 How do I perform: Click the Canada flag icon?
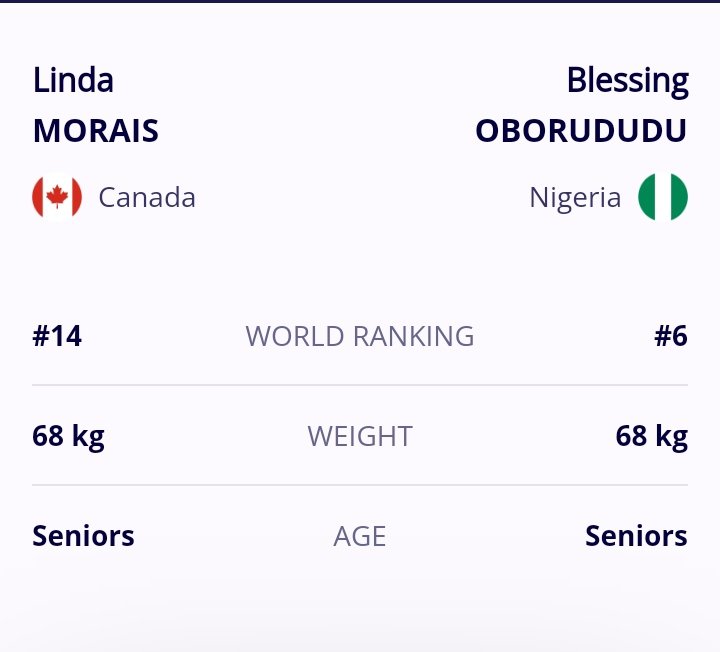[x=57, y=197]
